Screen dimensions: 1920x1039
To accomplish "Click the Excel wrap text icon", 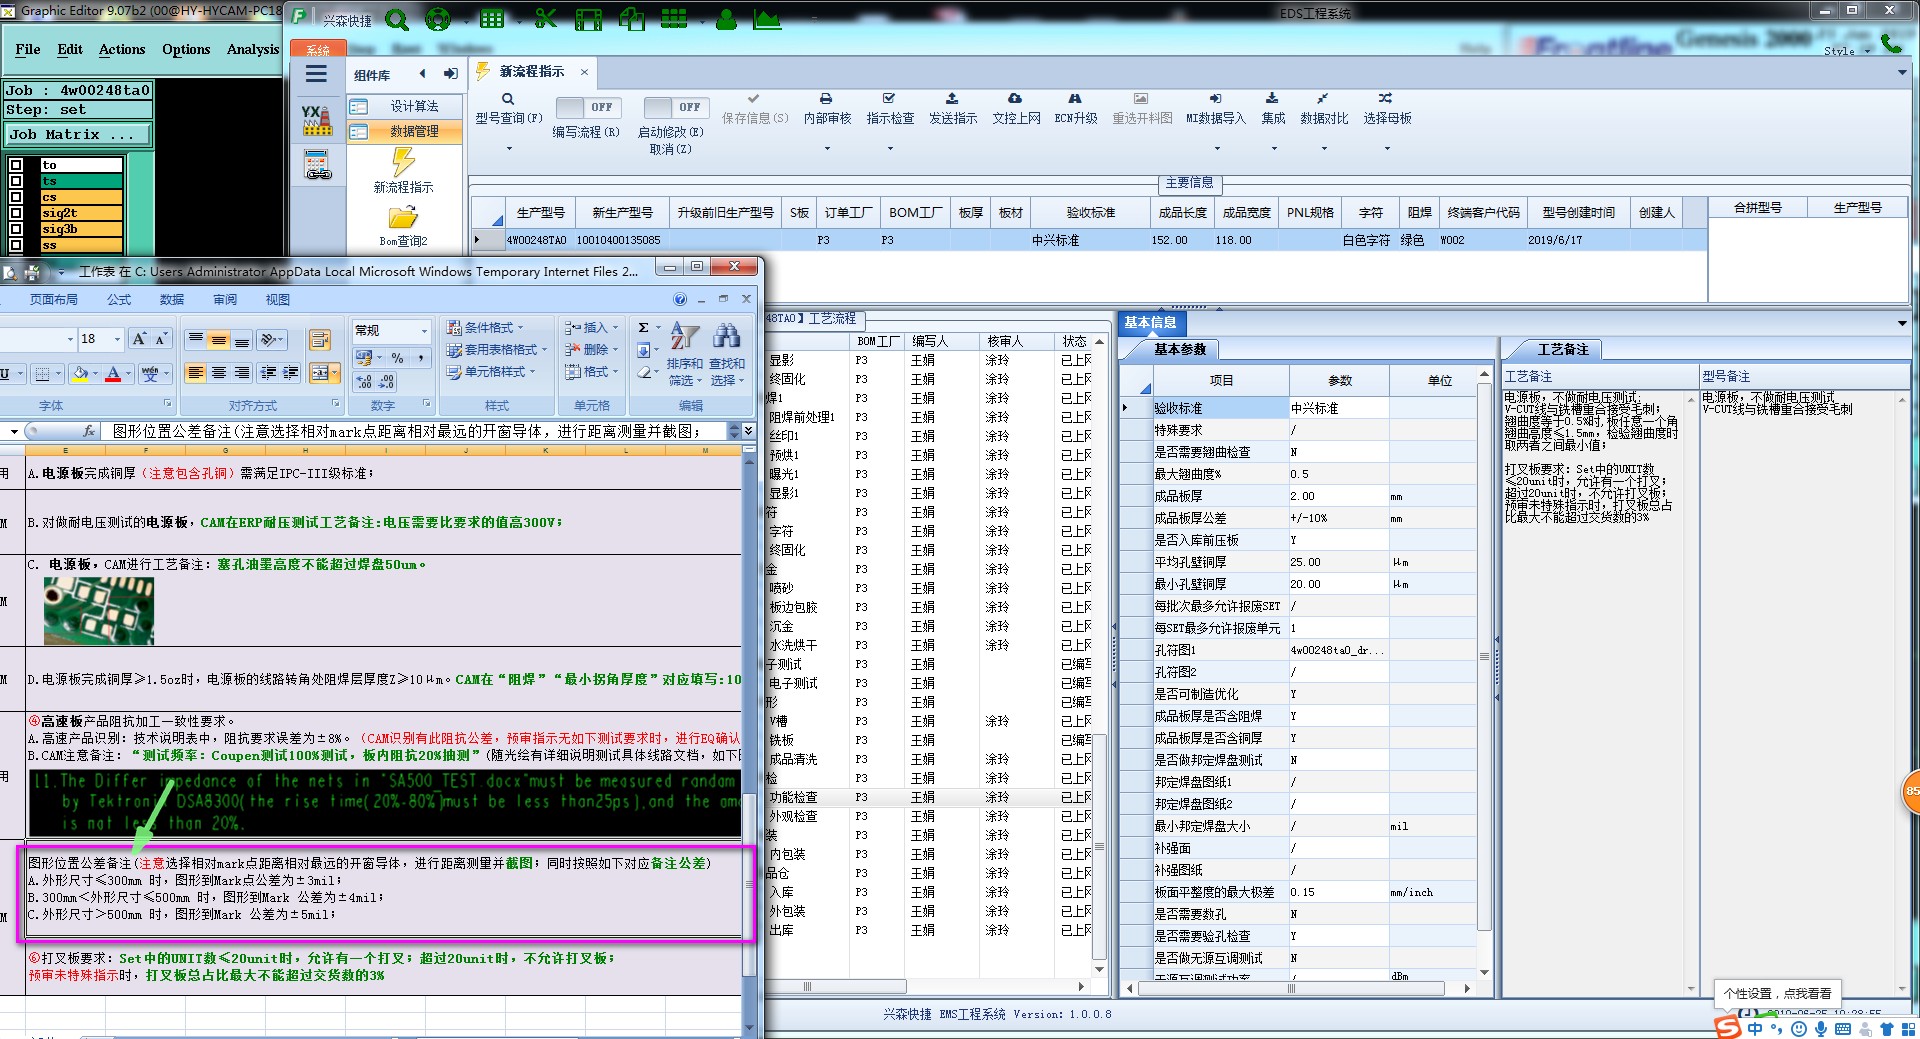I will [320, 340].
